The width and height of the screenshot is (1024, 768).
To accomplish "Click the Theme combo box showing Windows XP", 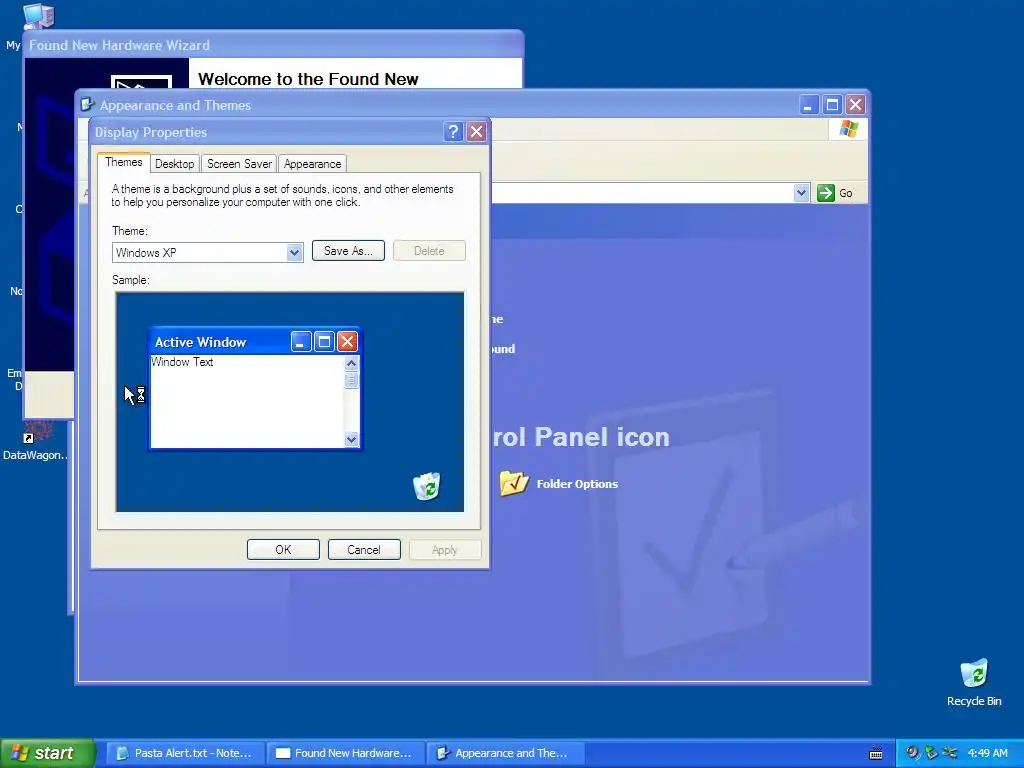I will (x=207, y=253).
